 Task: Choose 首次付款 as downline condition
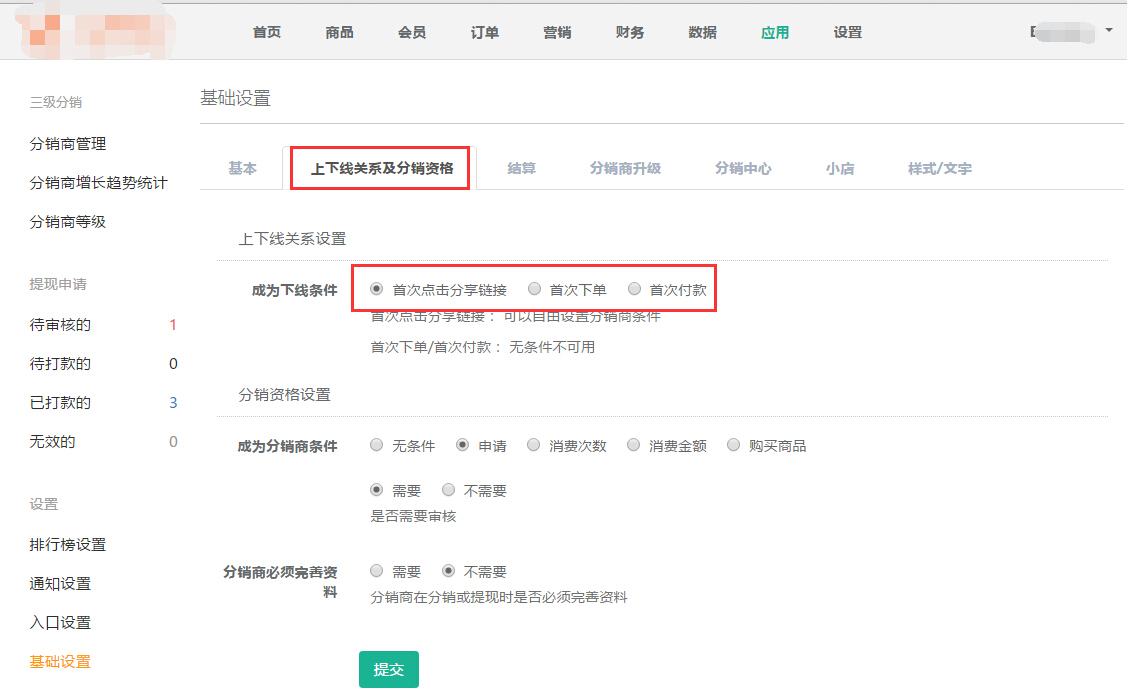(634, 289)
